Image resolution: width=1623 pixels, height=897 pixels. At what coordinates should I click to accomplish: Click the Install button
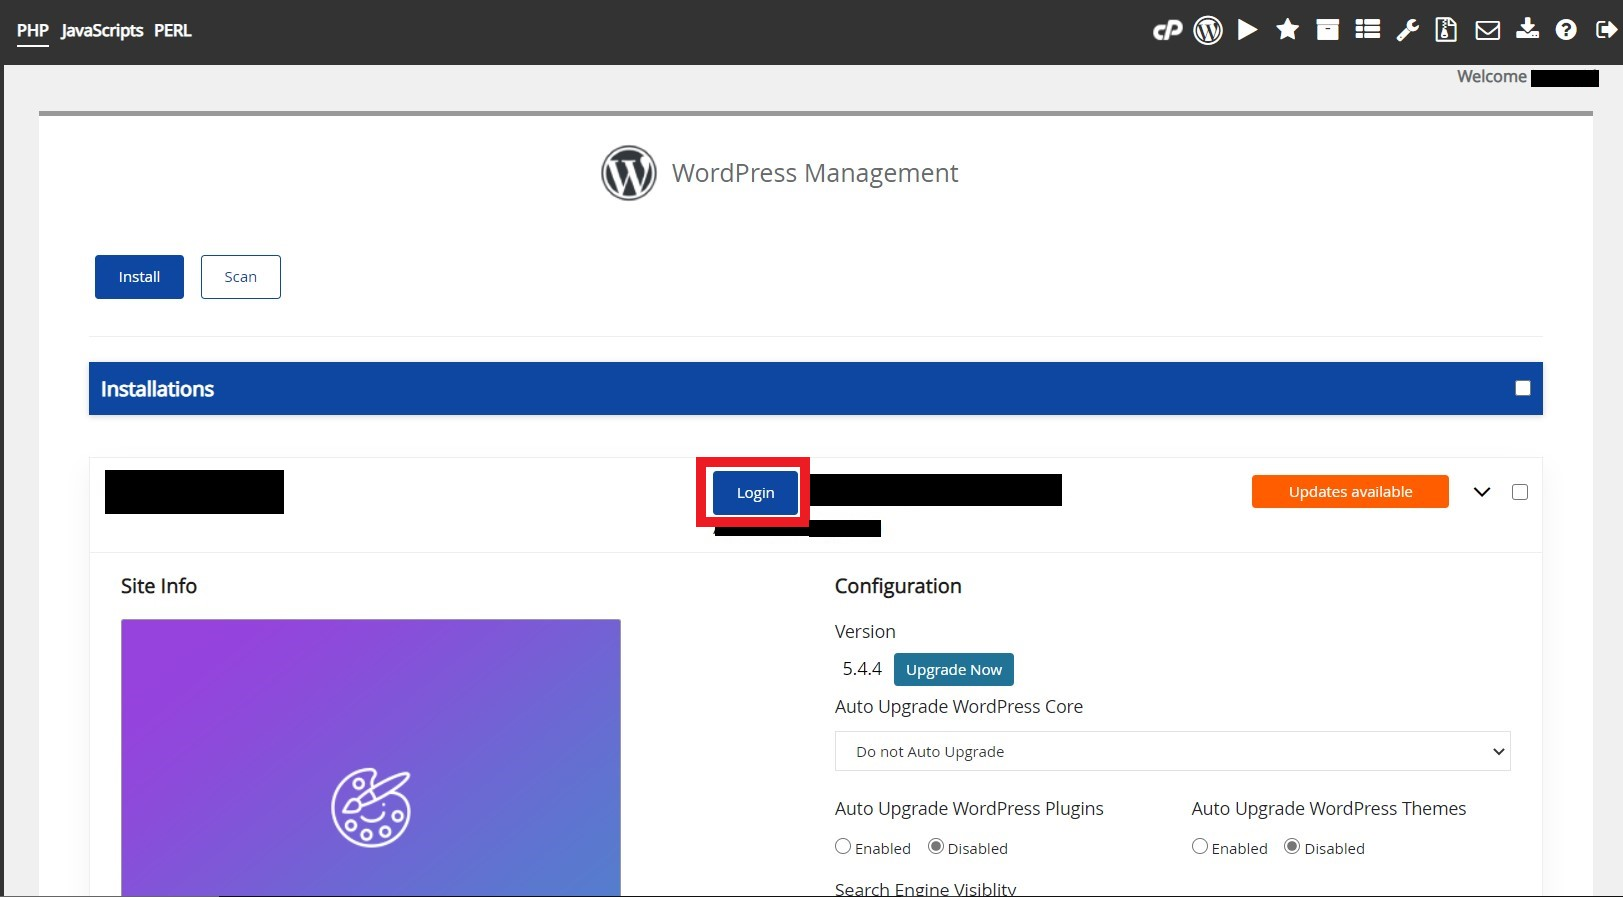(139, 277)
